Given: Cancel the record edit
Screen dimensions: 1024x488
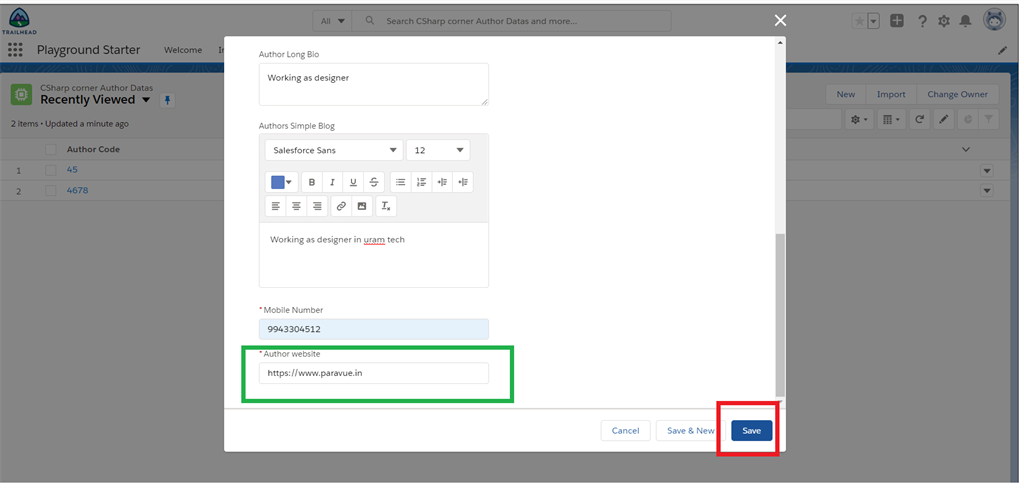Looking at the screenshot, I should coord(626,431).
